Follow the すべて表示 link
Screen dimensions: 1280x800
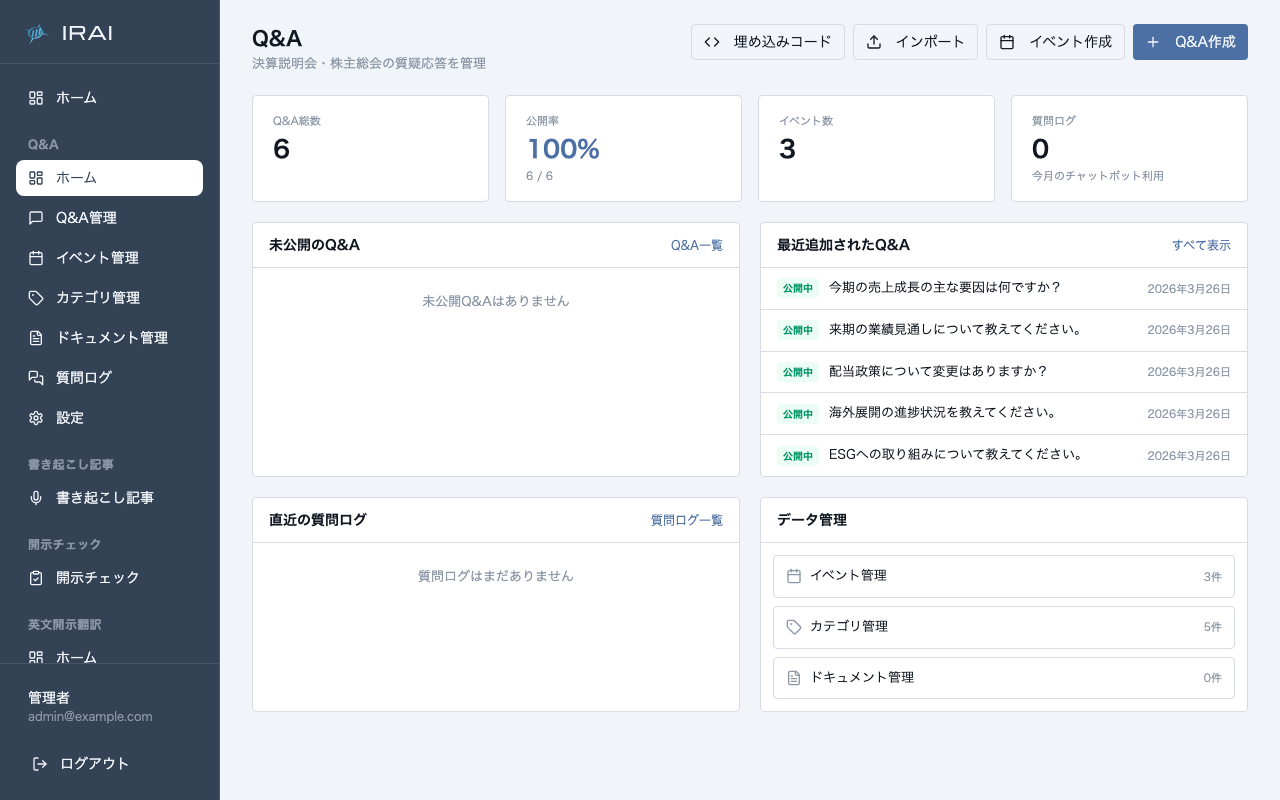click(x=1201, y=245)
